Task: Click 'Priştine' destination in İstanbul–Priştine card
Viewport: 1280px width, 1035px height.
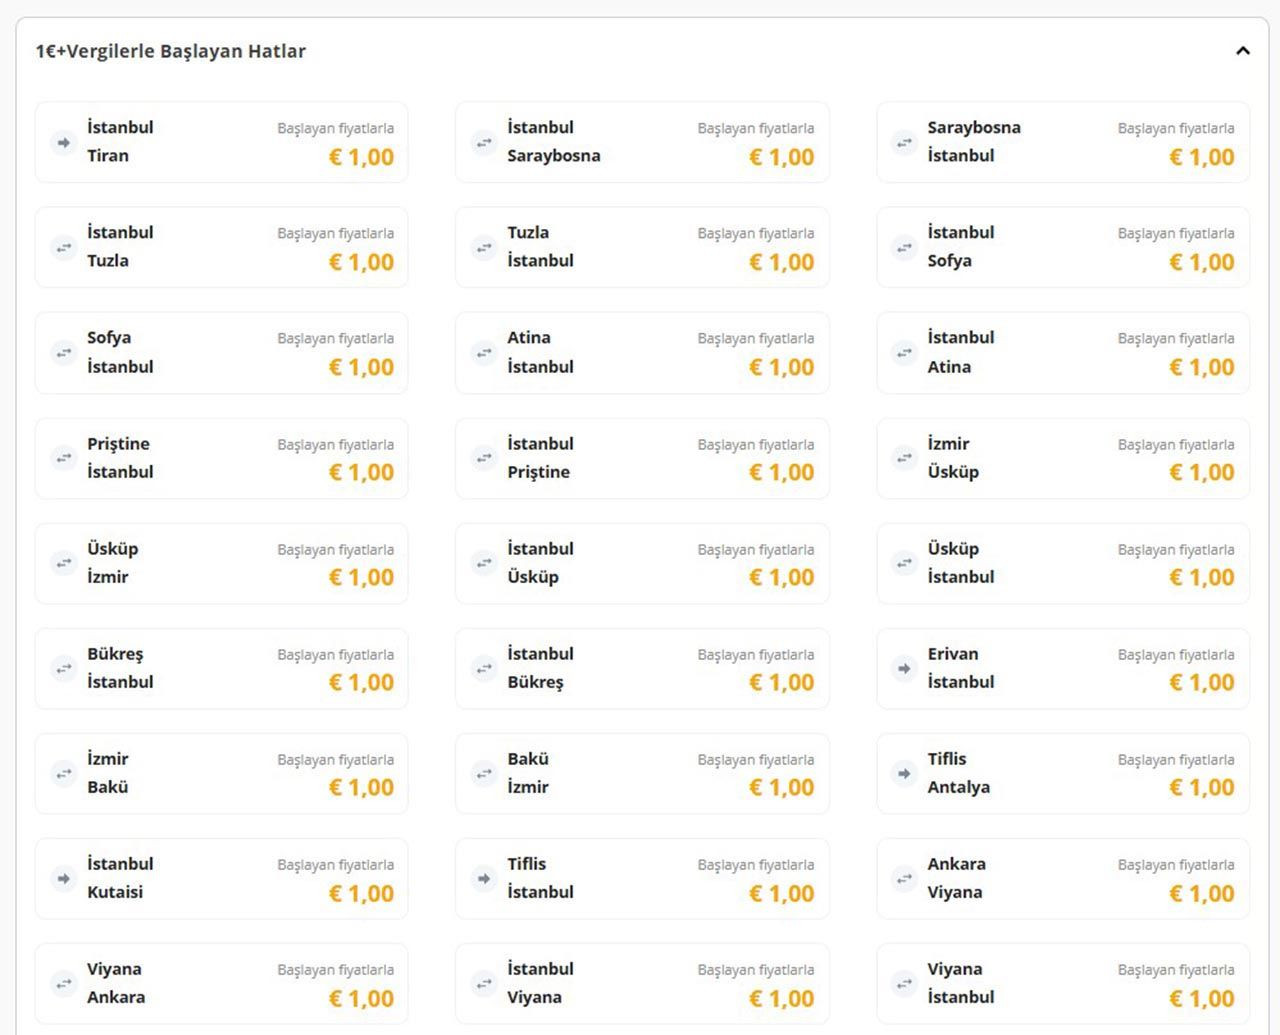Action: tap(538, 472)
